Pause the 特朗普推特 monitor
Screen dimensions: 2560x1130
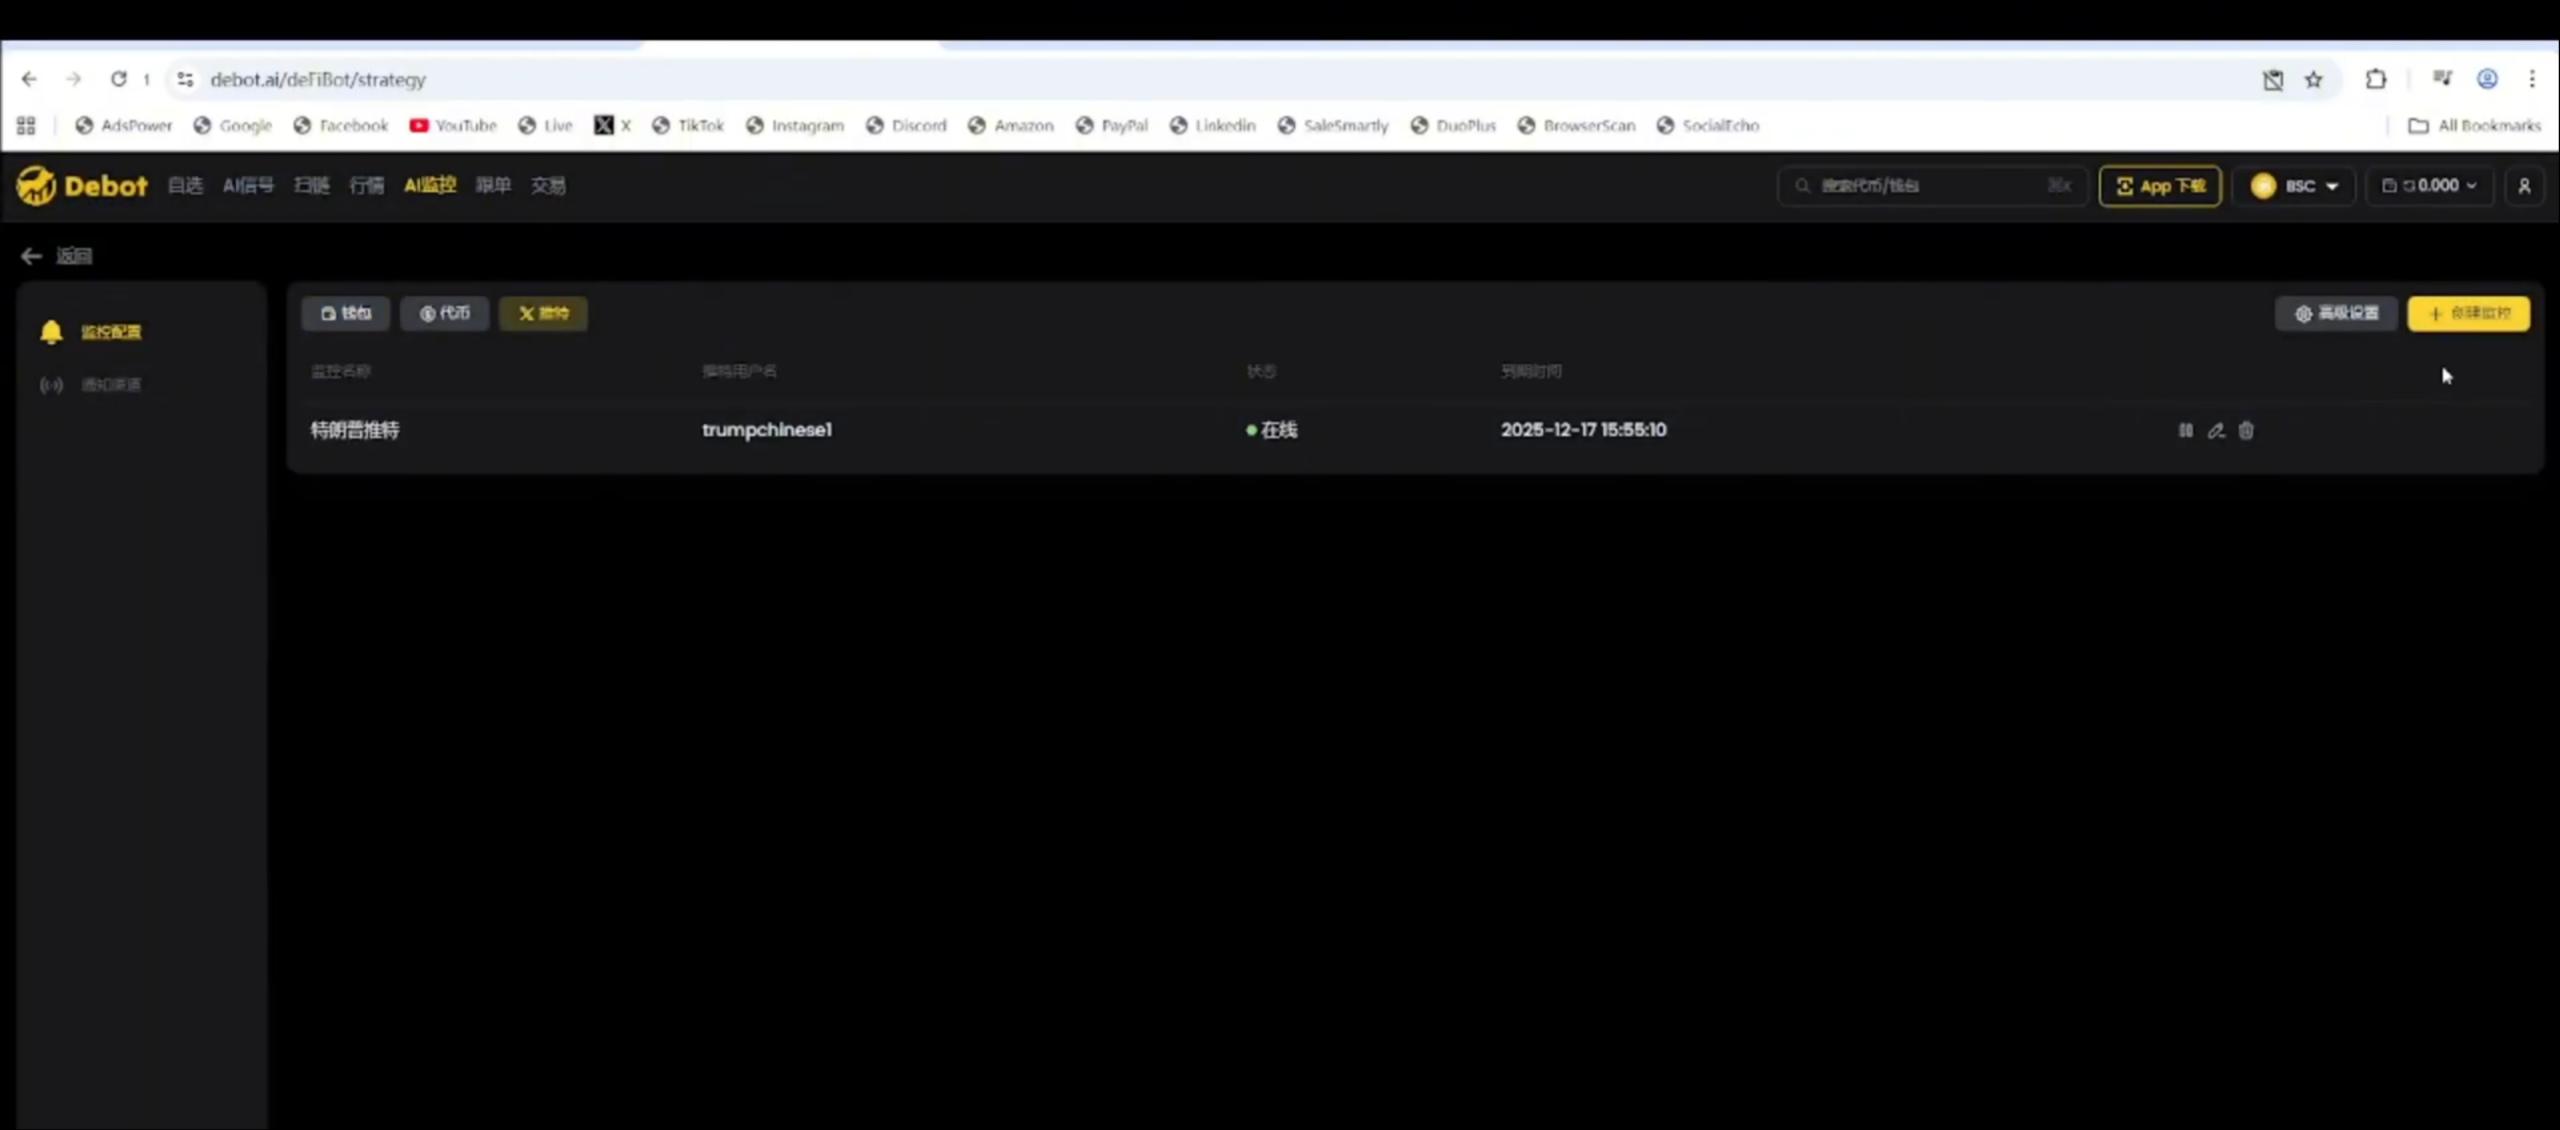coord(2185,430)
